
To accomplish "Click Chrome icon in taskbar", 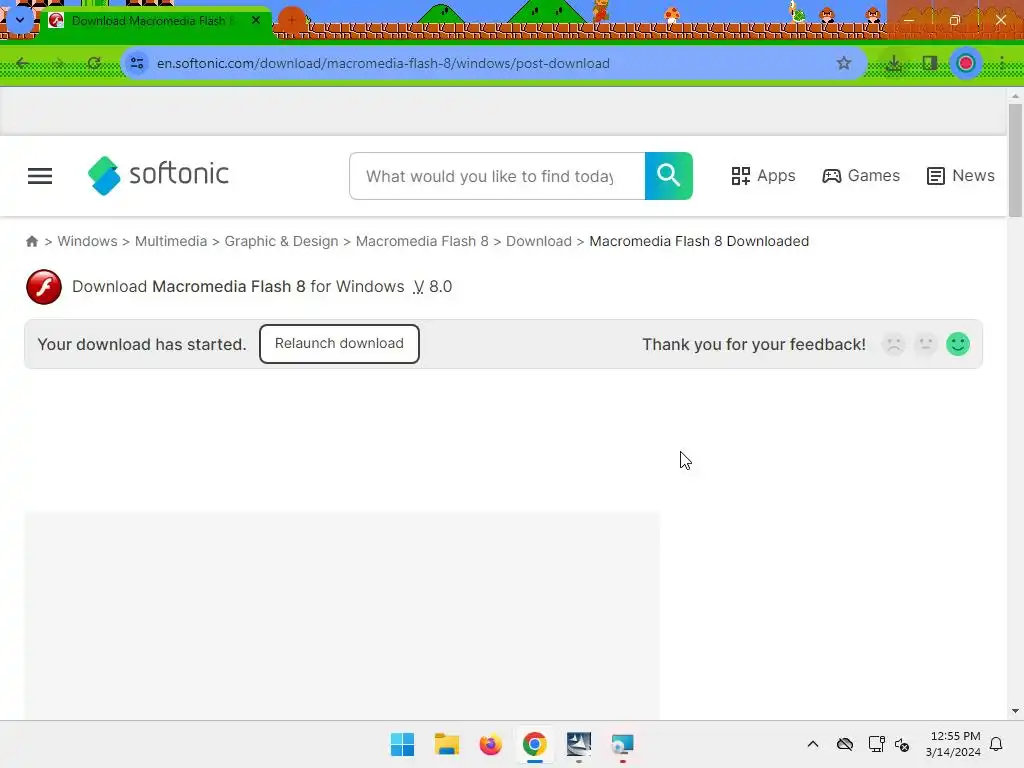I will [x=534, y=744].
